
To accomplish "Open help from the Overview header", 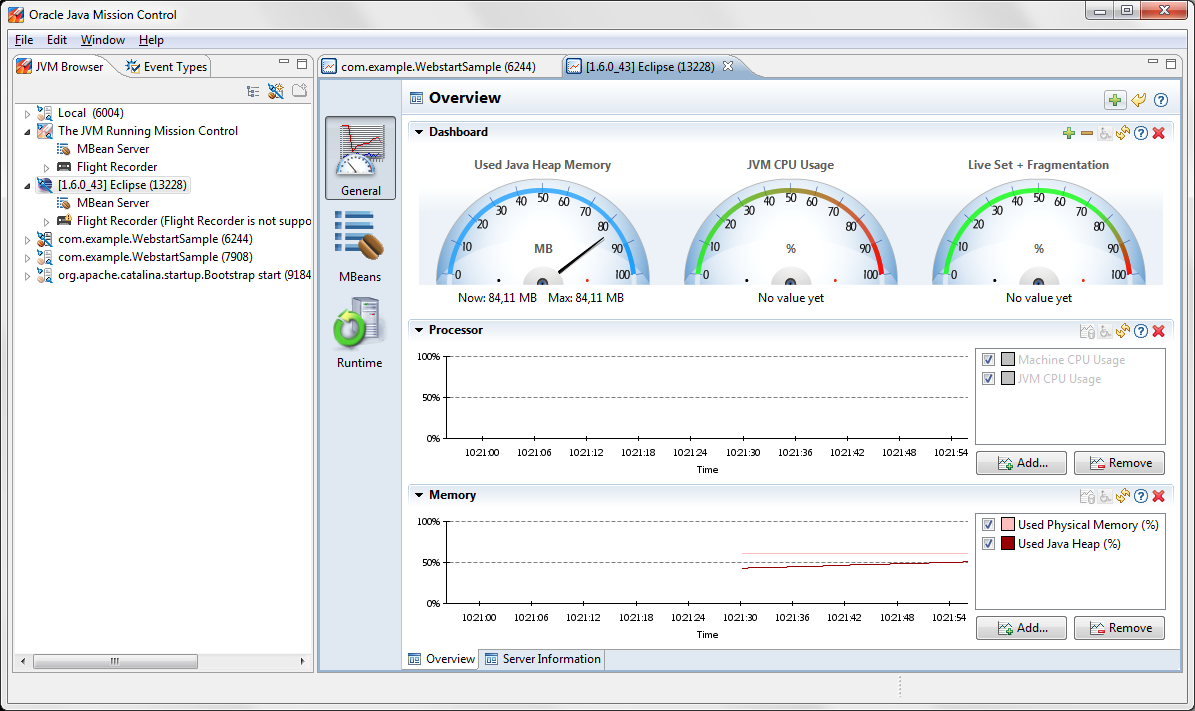I will point(1161,100).
